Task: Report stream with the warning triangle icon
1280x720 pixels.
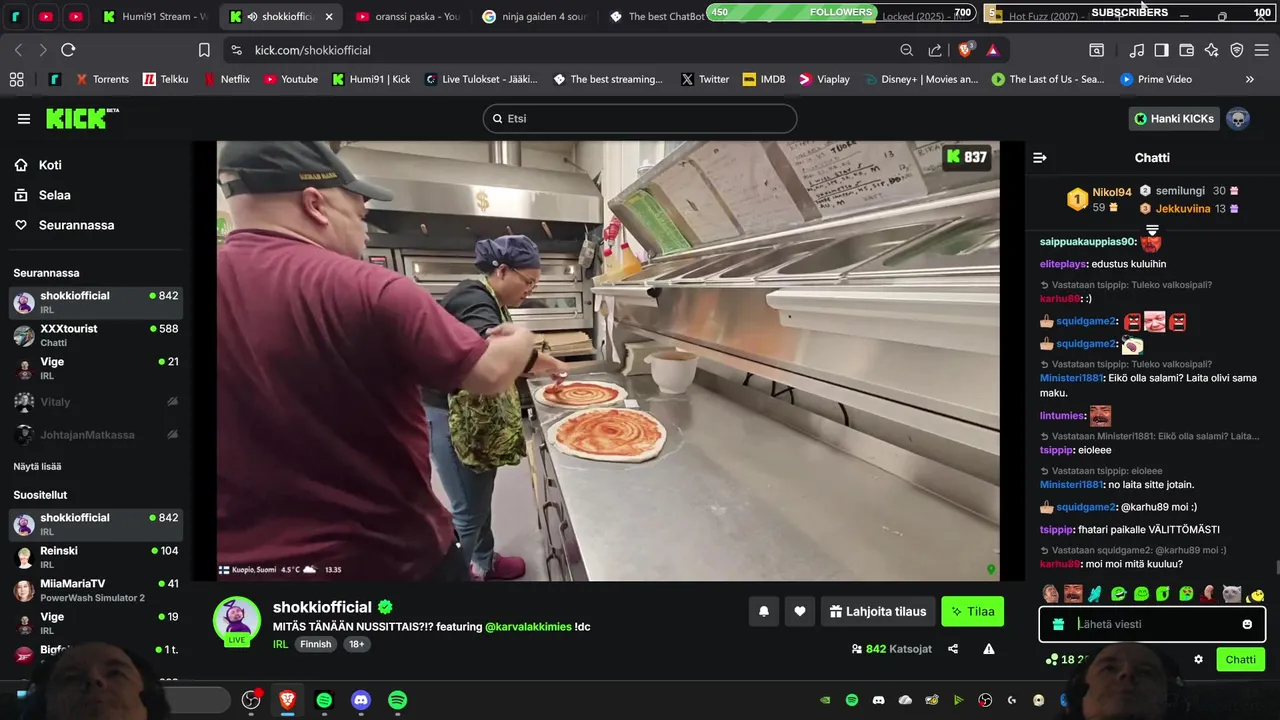Action: point(989,649)
